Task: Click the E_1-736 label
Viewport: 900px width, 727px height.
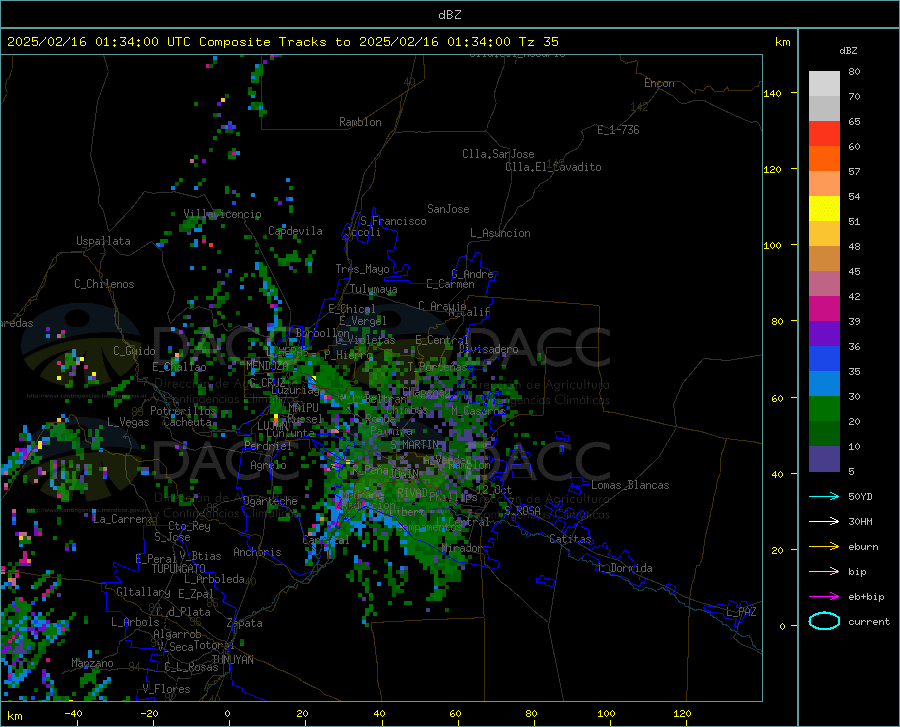Action: tap(618, 130)
